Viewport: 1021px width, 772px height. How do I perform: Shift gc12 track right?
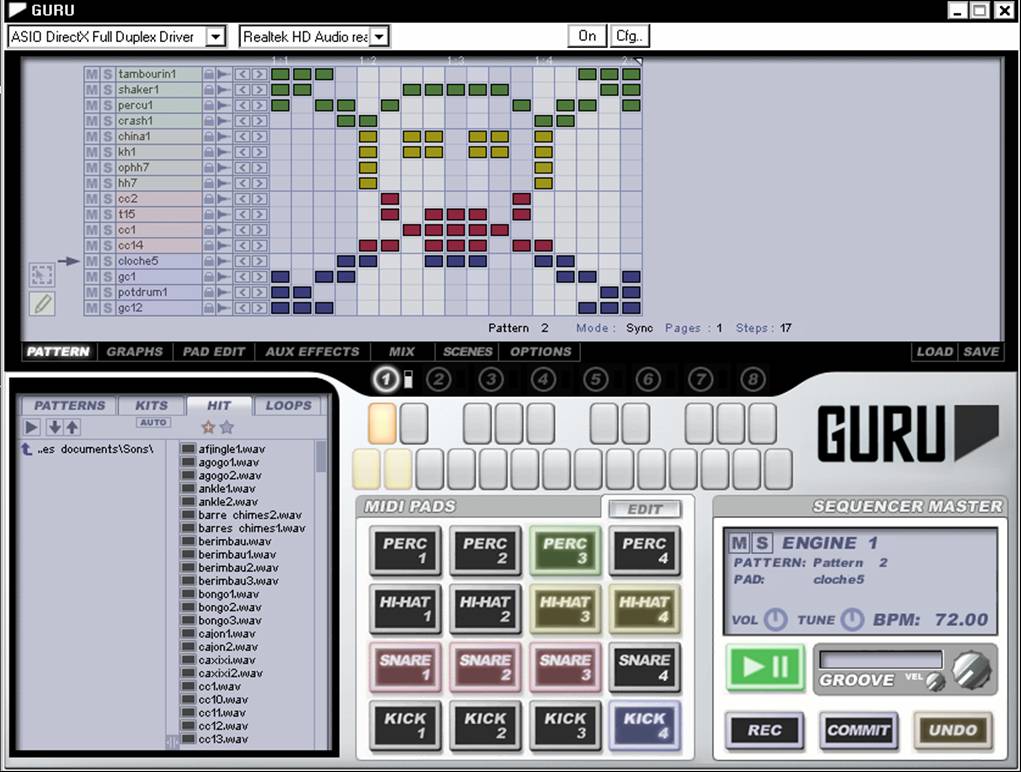(259, 308)
